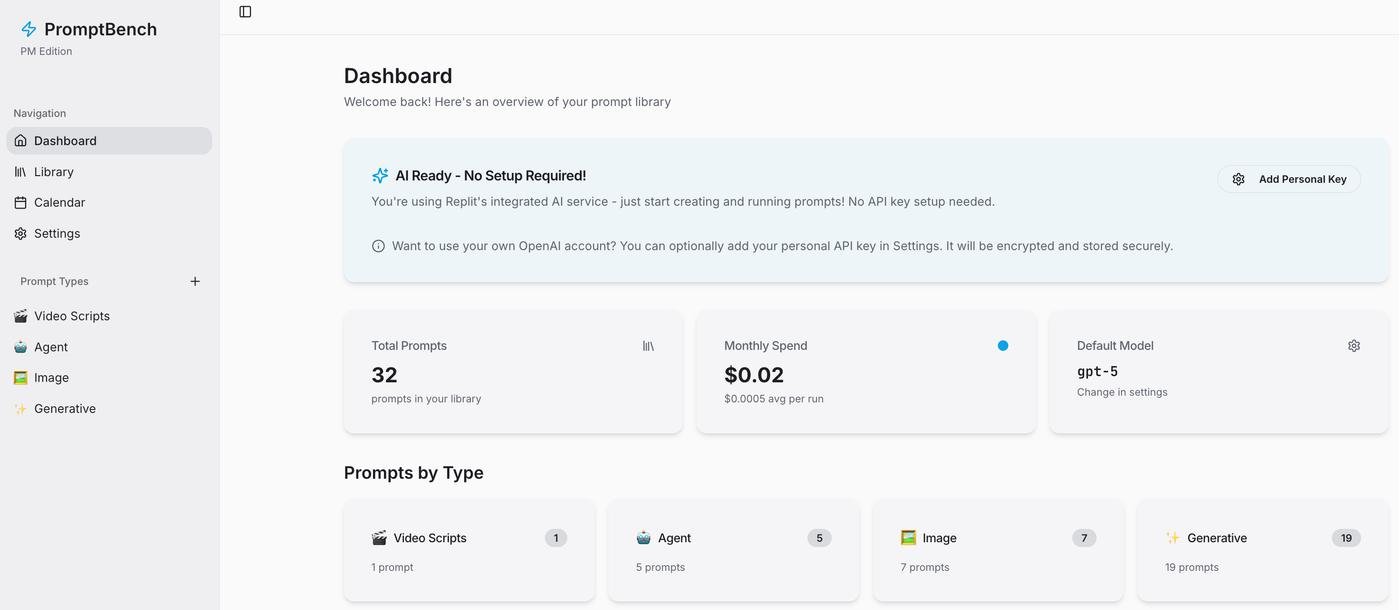Click the AI Ready sparkle icon
This screenshot has width=1400, height=610.
click(380, 176)
